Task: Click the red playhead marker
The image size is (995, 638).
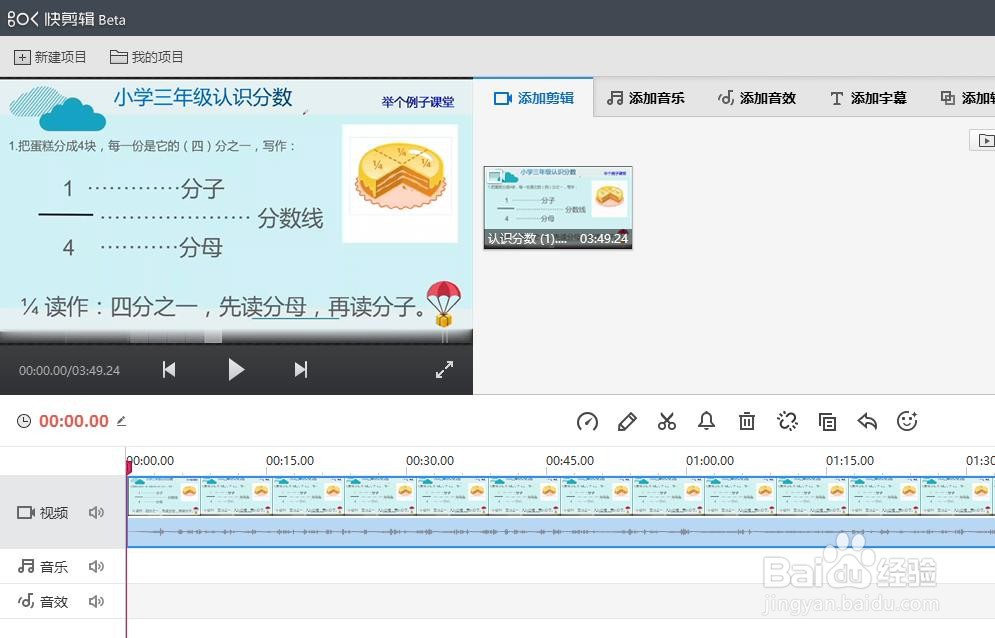Action: (129, 467)
